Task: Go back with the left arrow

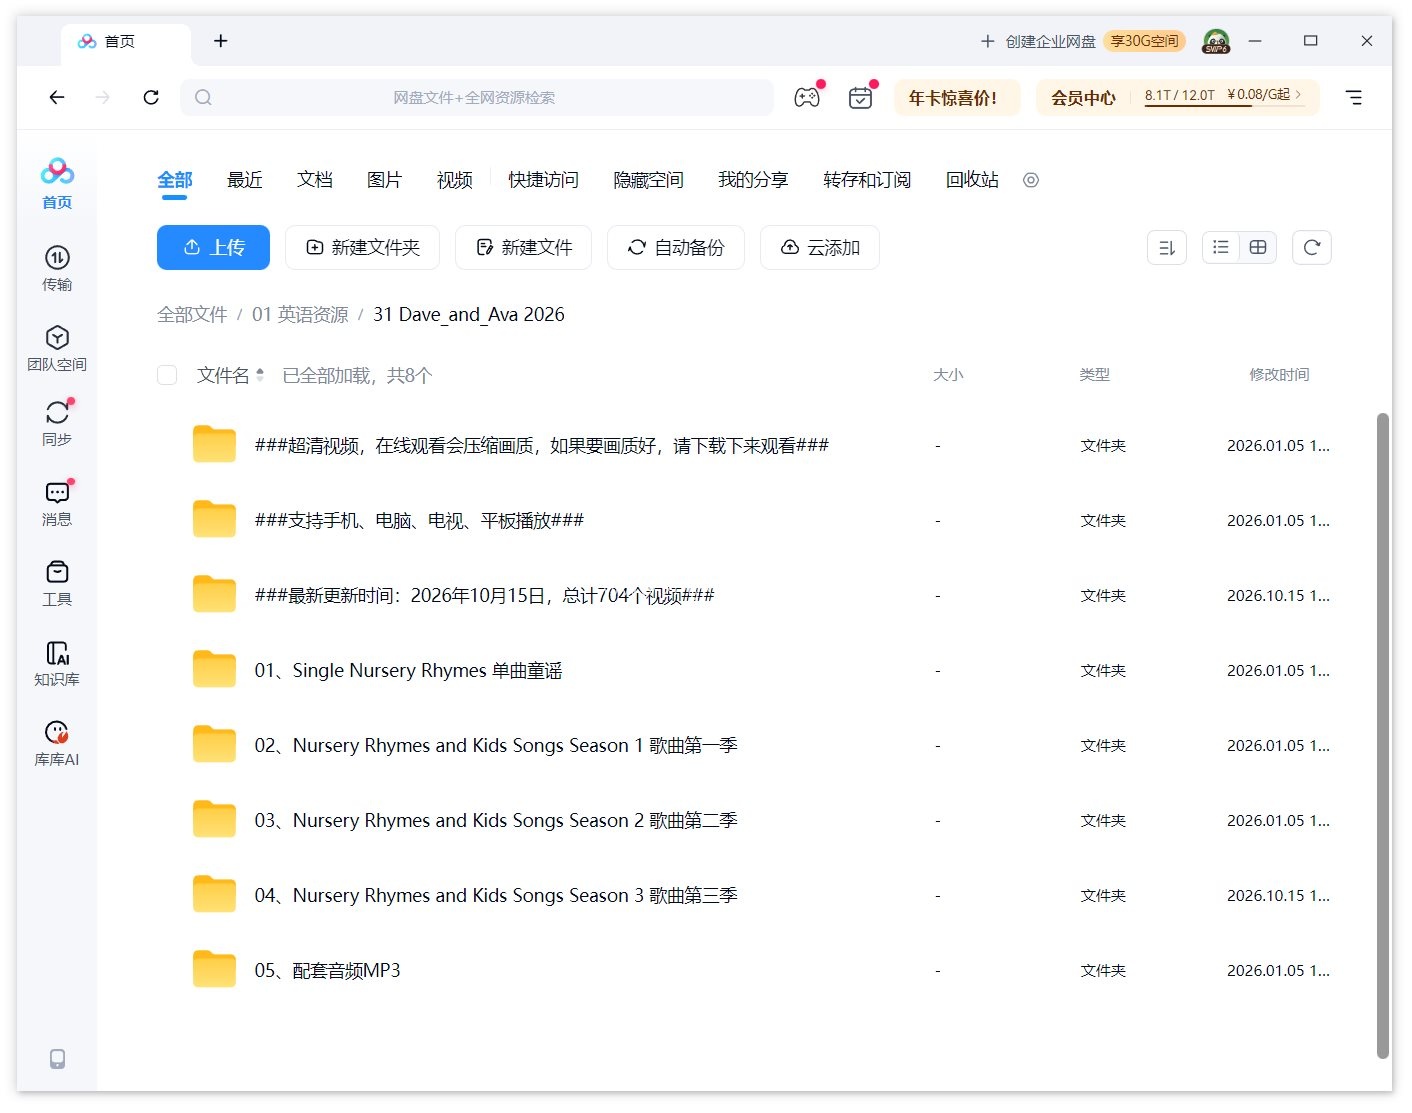Action: [57, 97]
